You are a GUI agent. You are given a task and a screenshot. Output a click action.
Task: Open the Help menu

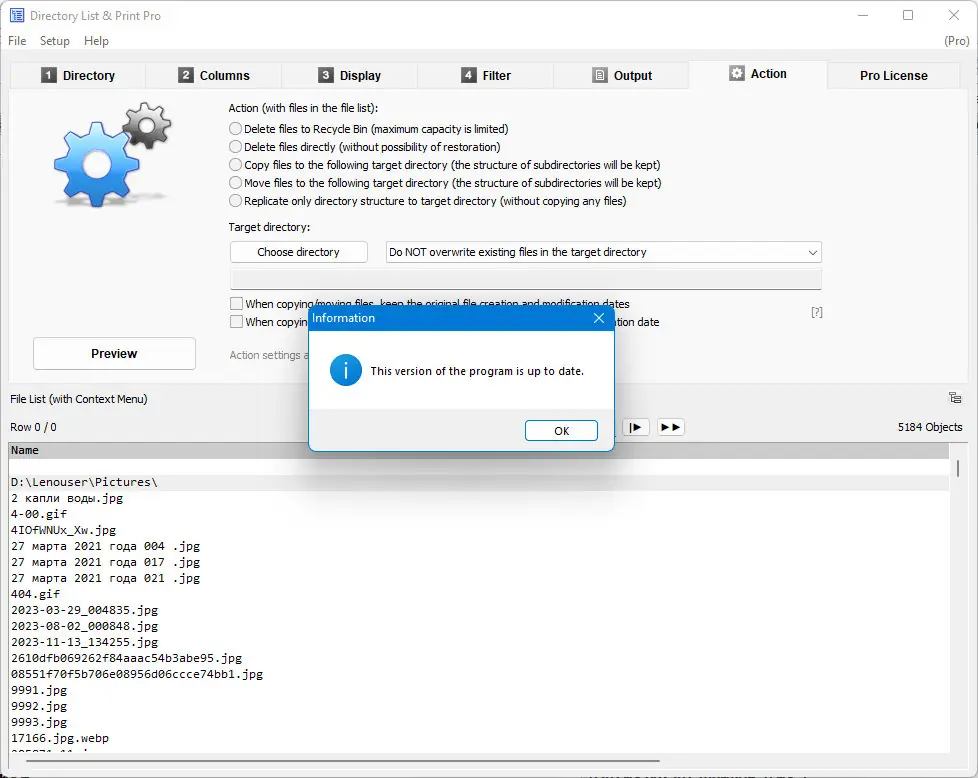click(96, 41)
